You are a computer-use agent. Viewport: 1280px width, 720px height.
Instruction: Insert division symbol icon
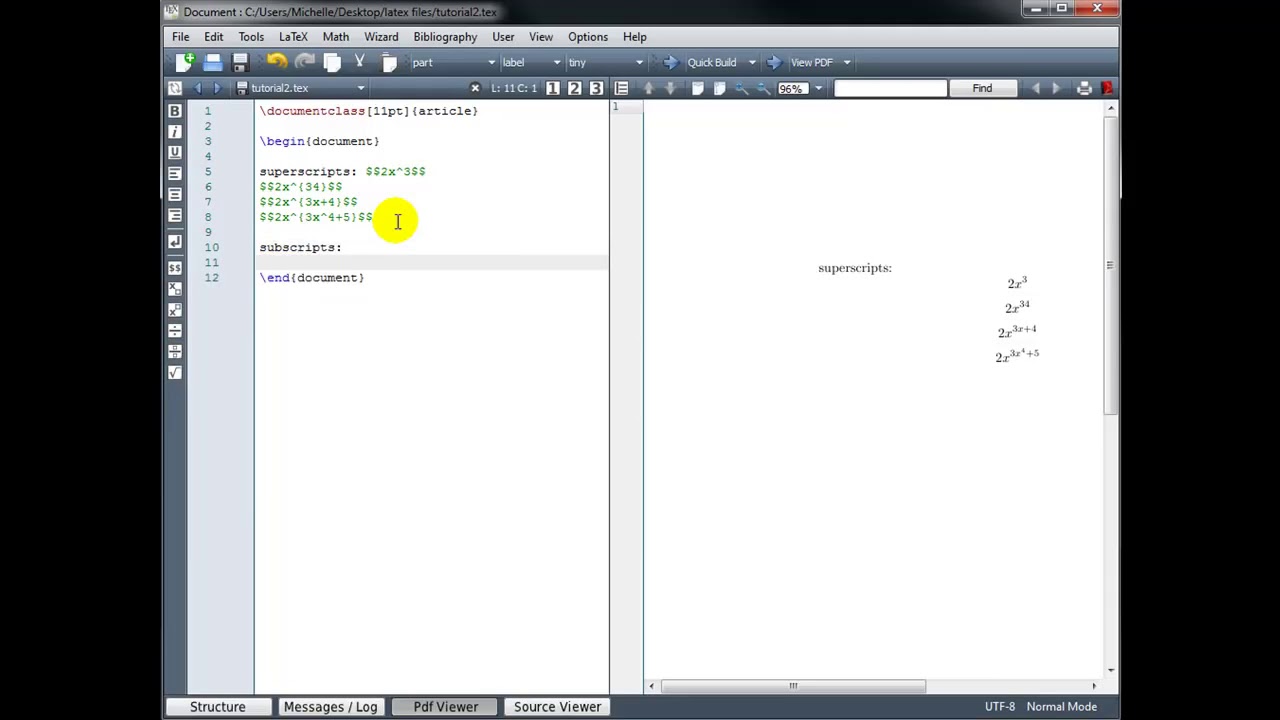[x=175, y=331]
